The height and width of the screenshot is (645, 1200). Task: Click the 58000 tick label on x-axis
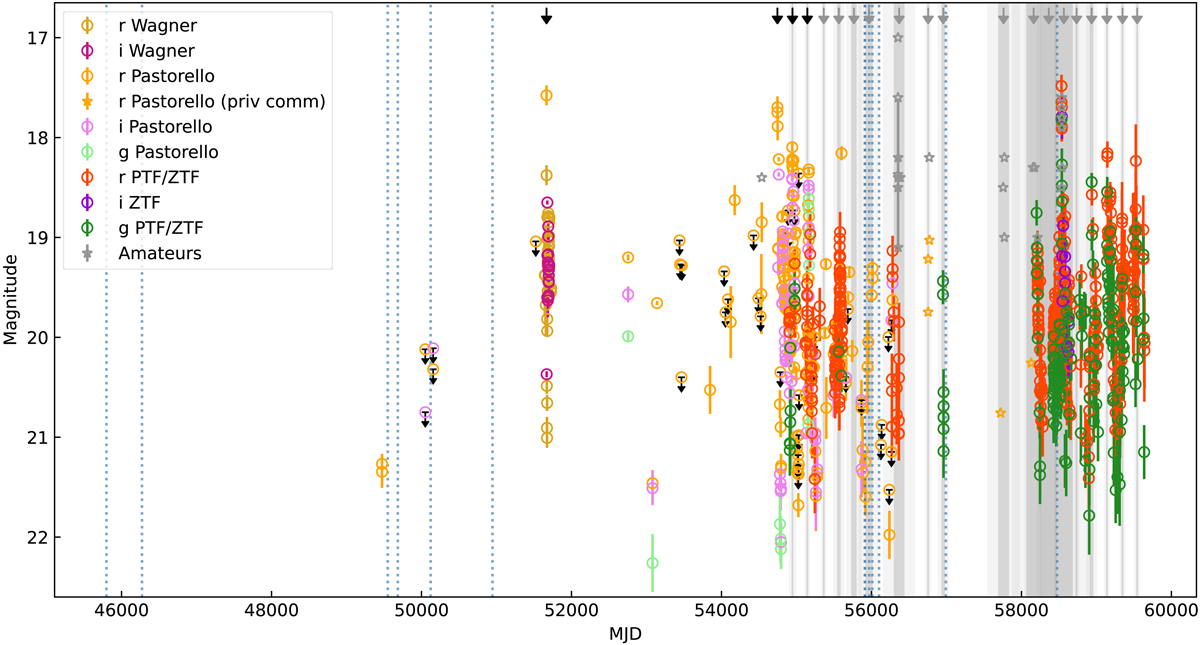pyautogui.click(x=1022, y=611)
